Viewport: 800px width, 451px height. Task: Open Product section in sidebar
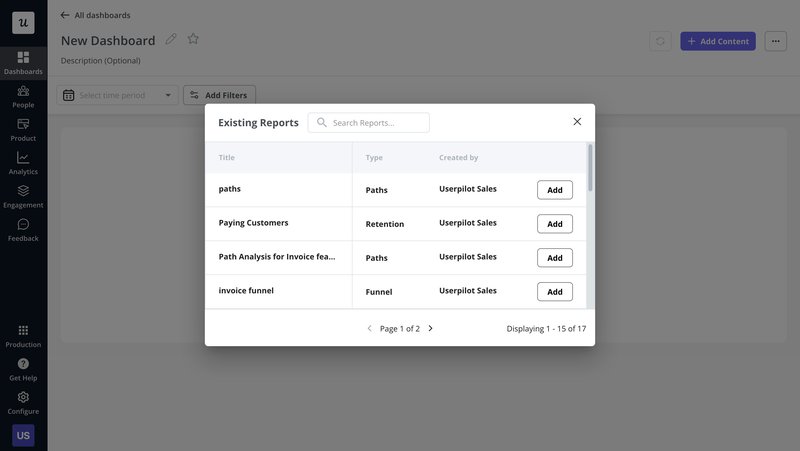click(x=23, y=129)
